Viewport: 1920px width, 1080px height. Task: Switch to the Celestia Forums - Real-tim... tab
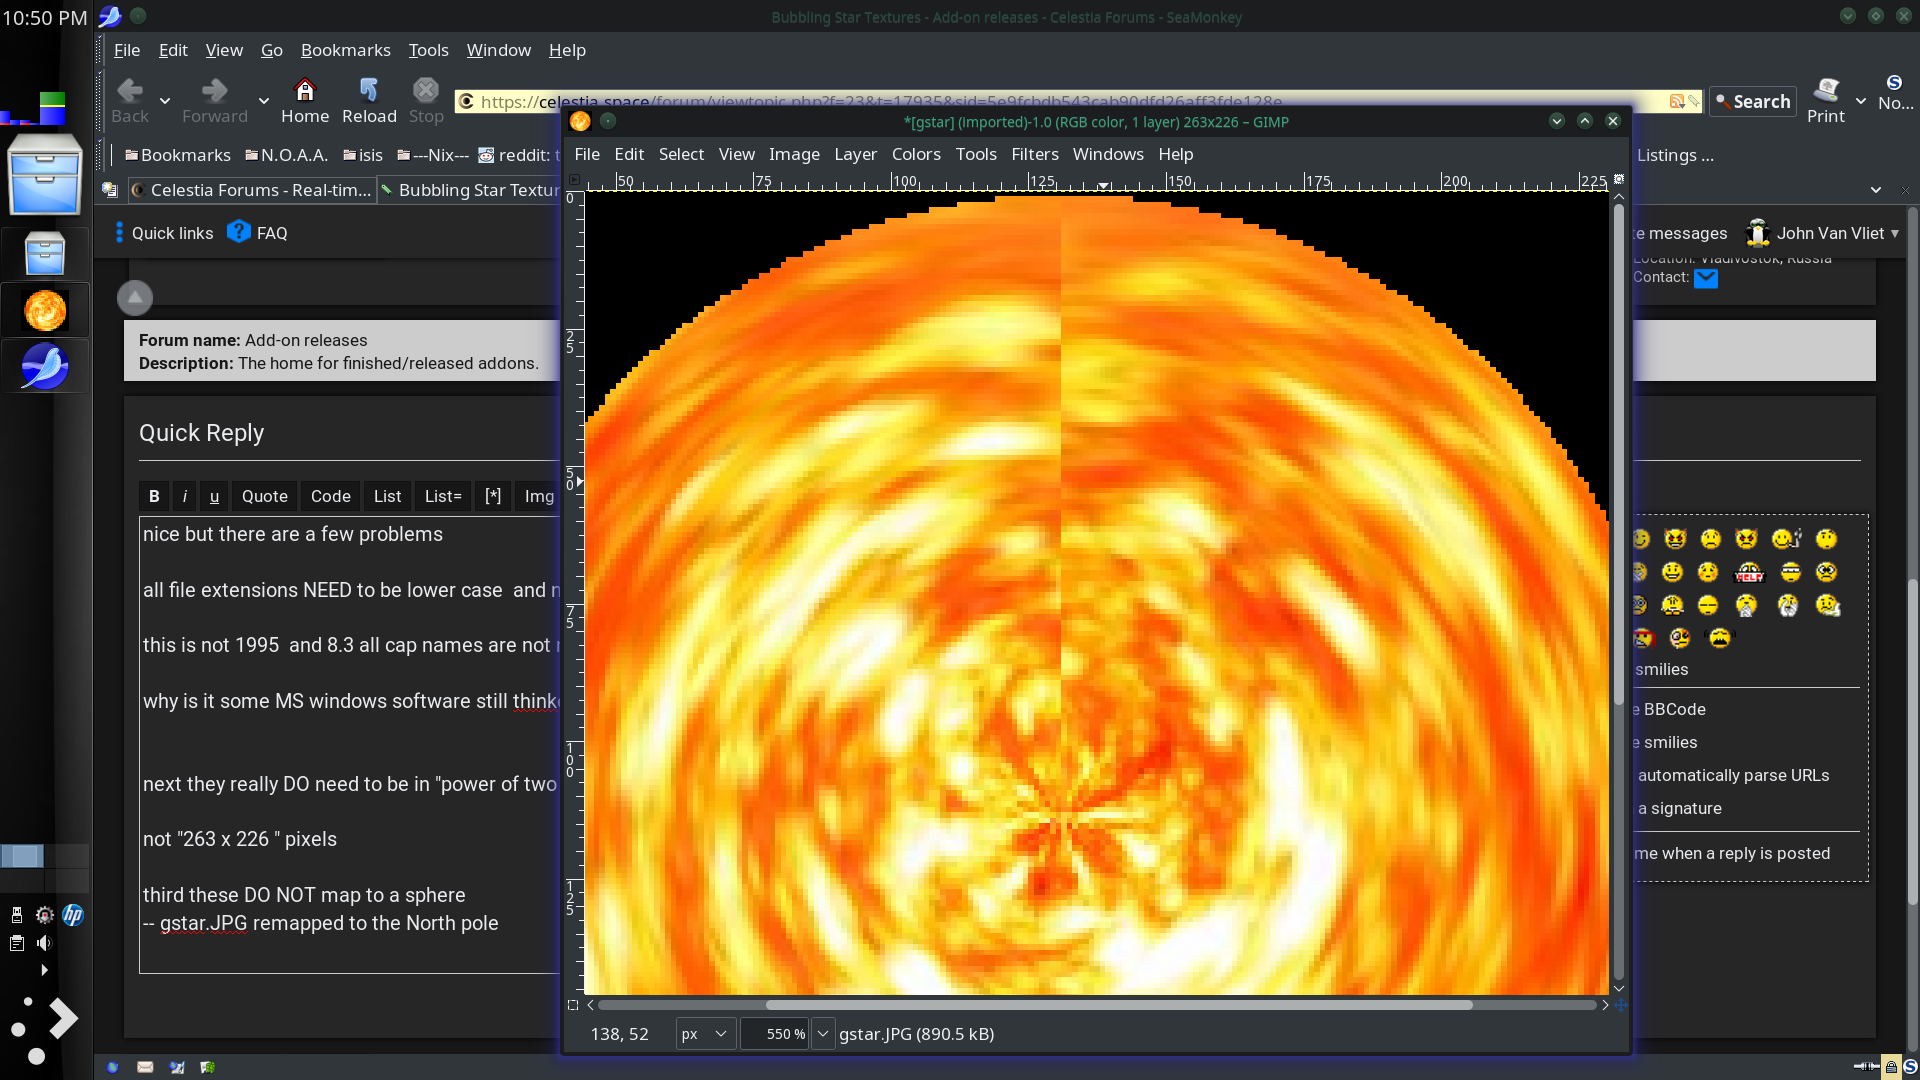tap(252, 190)
